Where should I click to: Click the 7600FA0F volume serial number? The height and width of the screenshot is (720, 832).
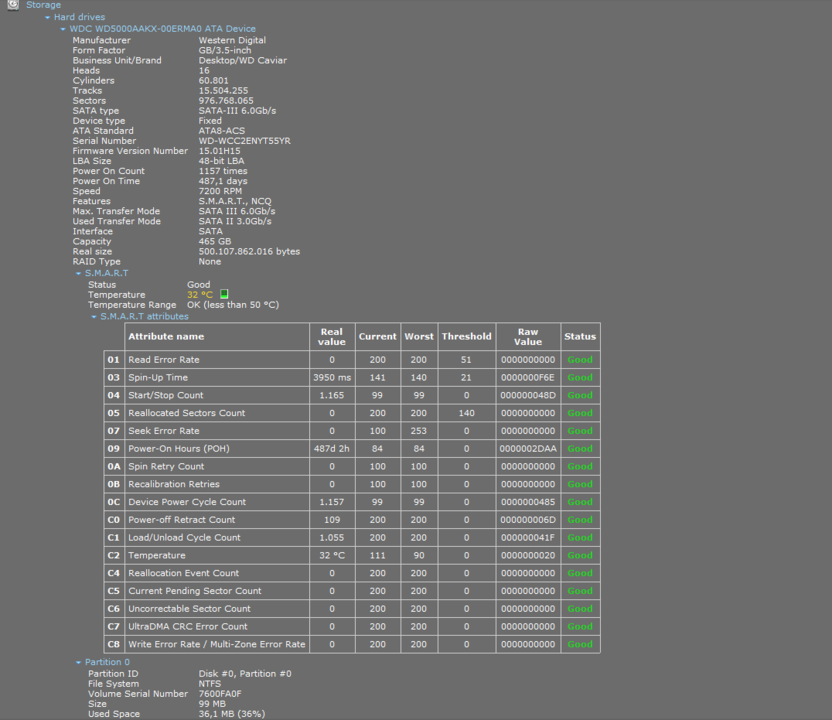(x=220, y=694)
